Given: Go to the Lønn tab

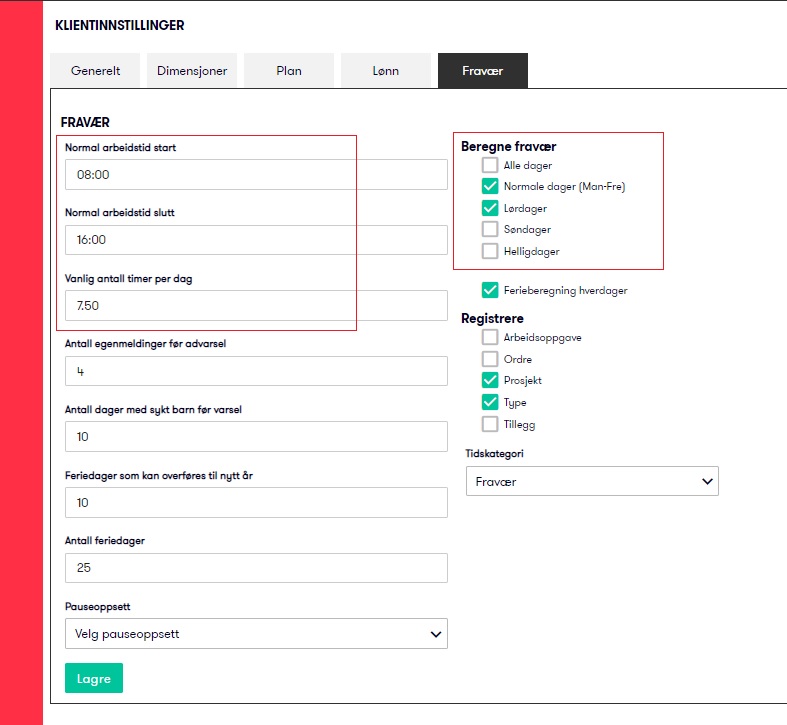Looking at the screenshot, I should (x=385, y=71).
